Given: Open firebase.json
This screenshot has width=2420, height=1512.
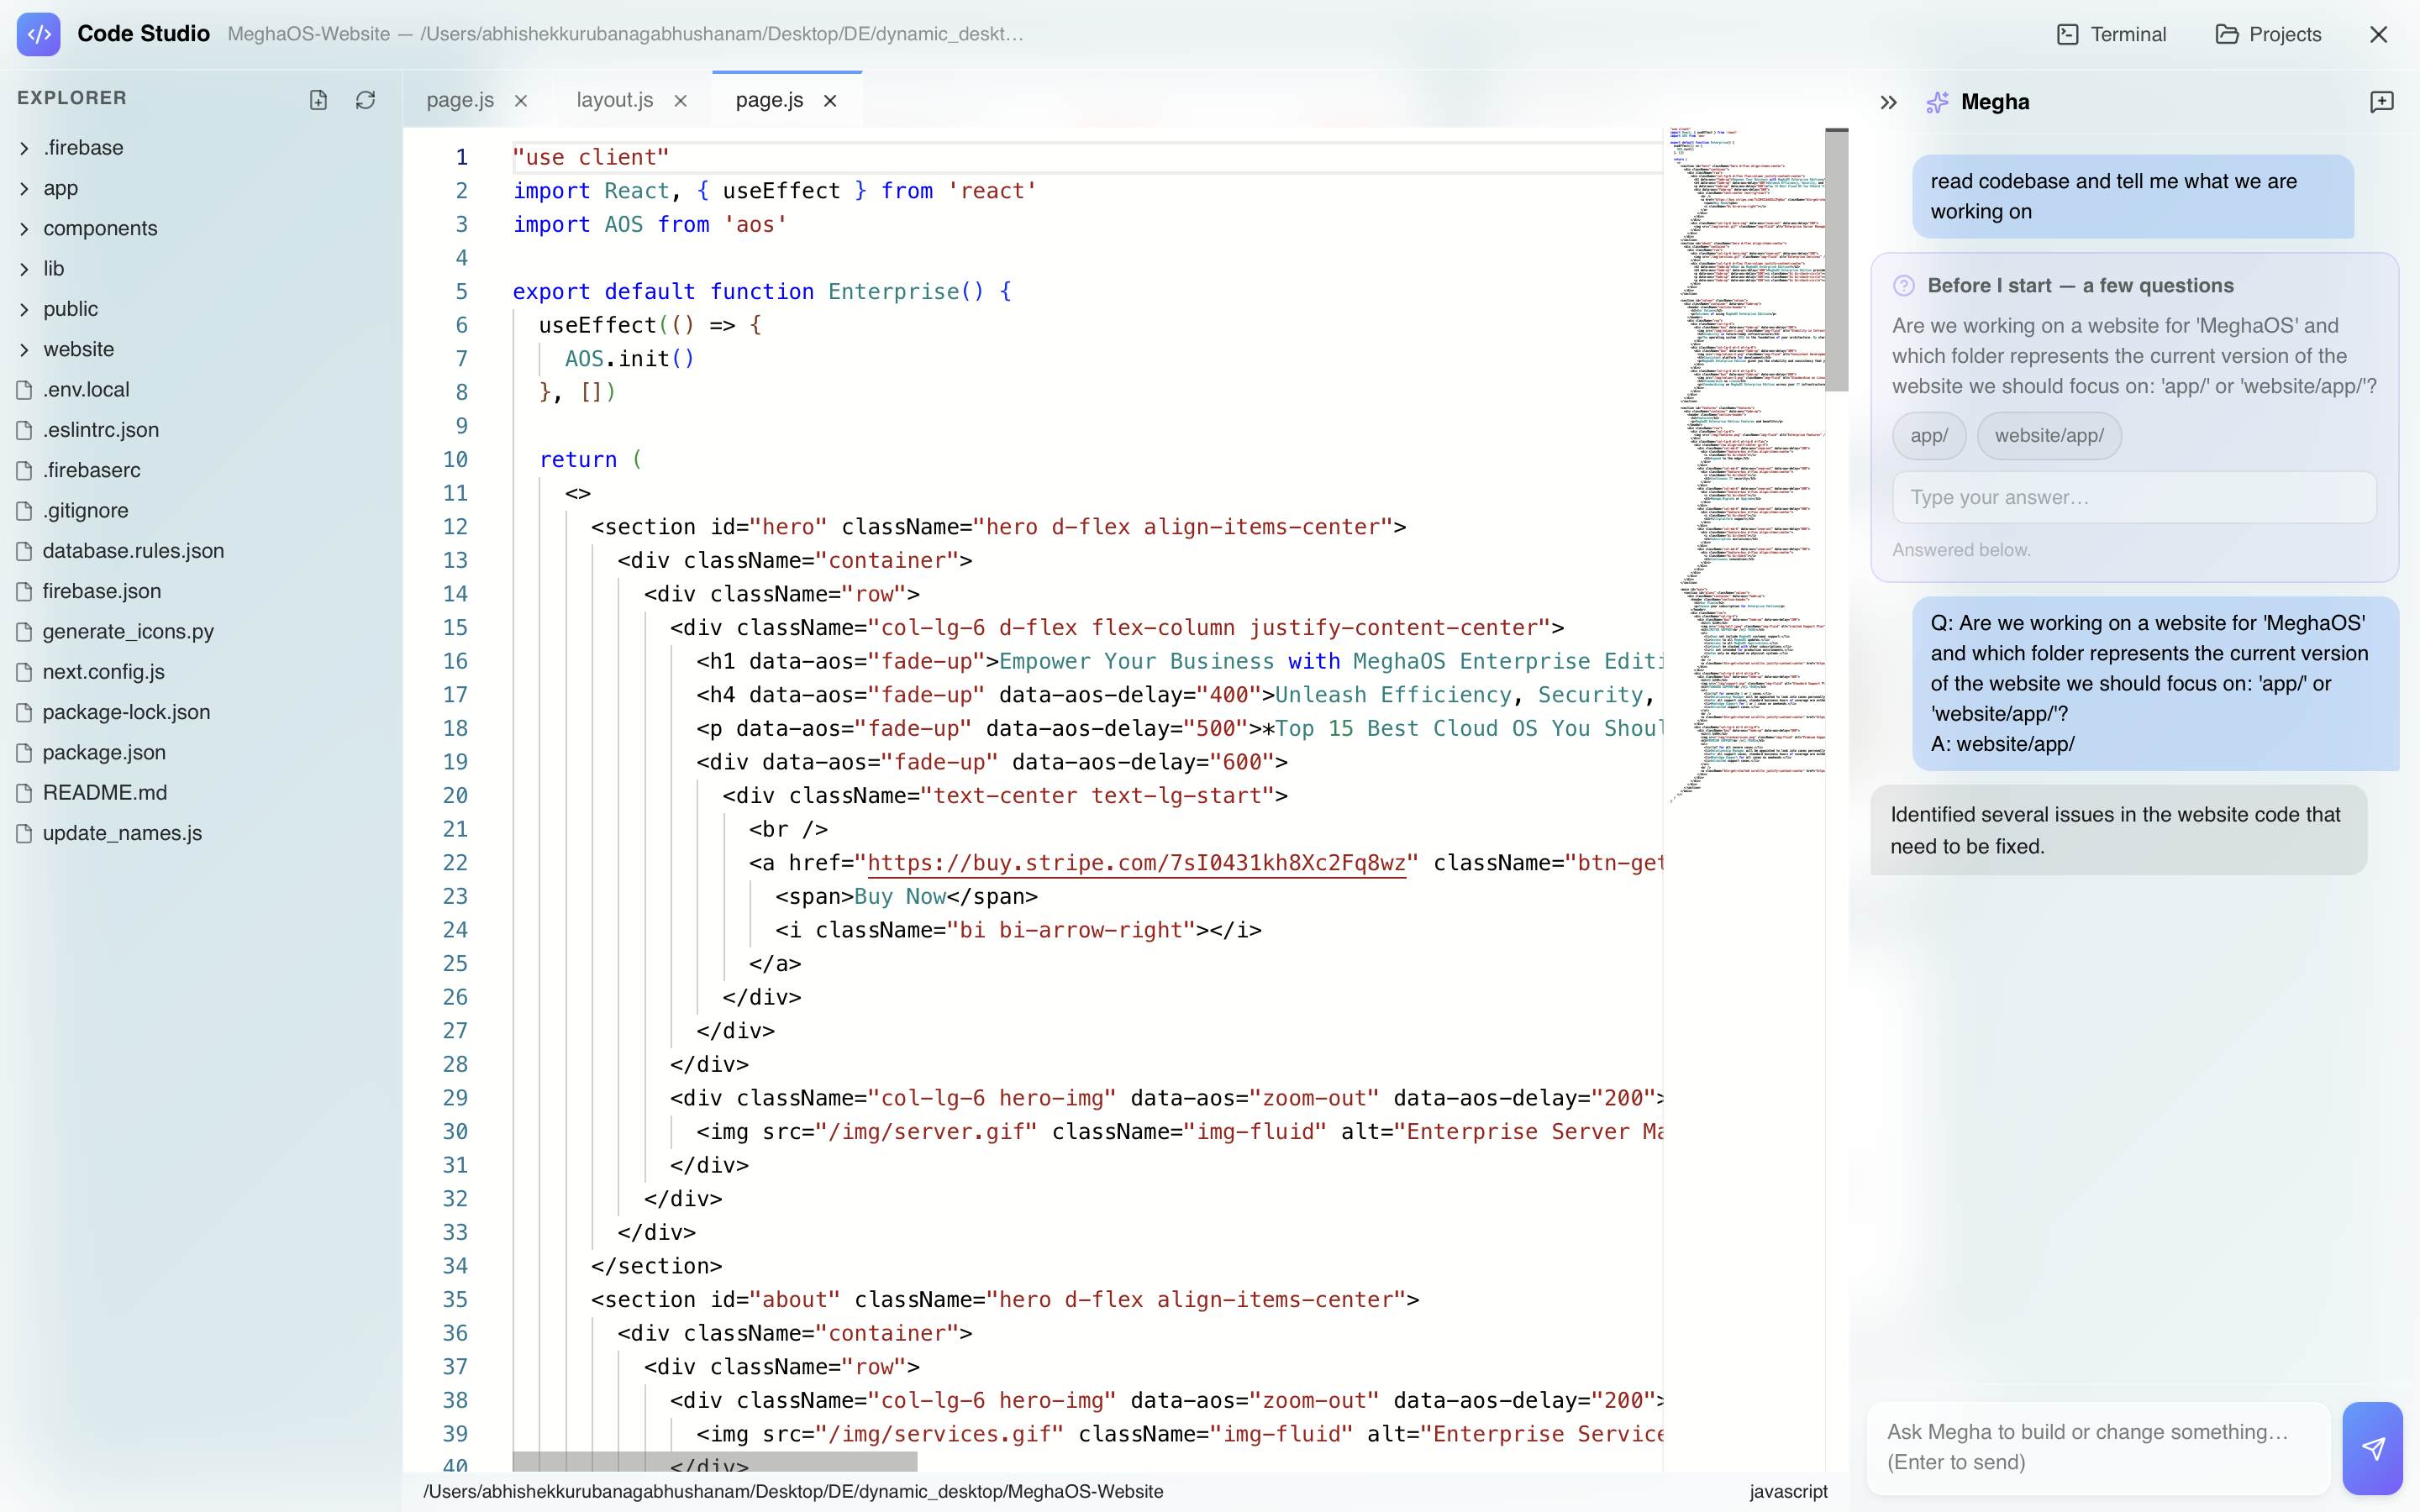Looking at the screenshot, I should click(200, 591).
